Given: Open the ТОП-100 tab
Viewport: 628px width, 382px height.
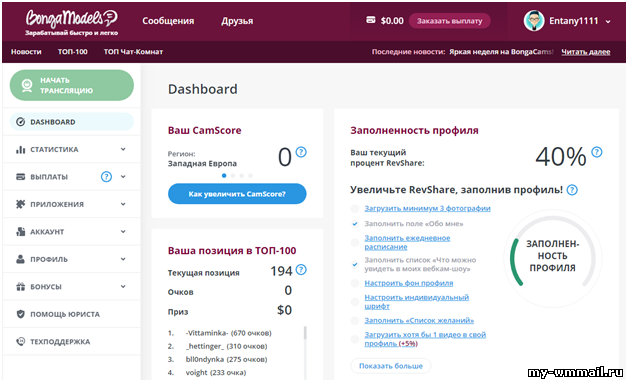Looking at the screenshot, I should [x=72, y=52].
